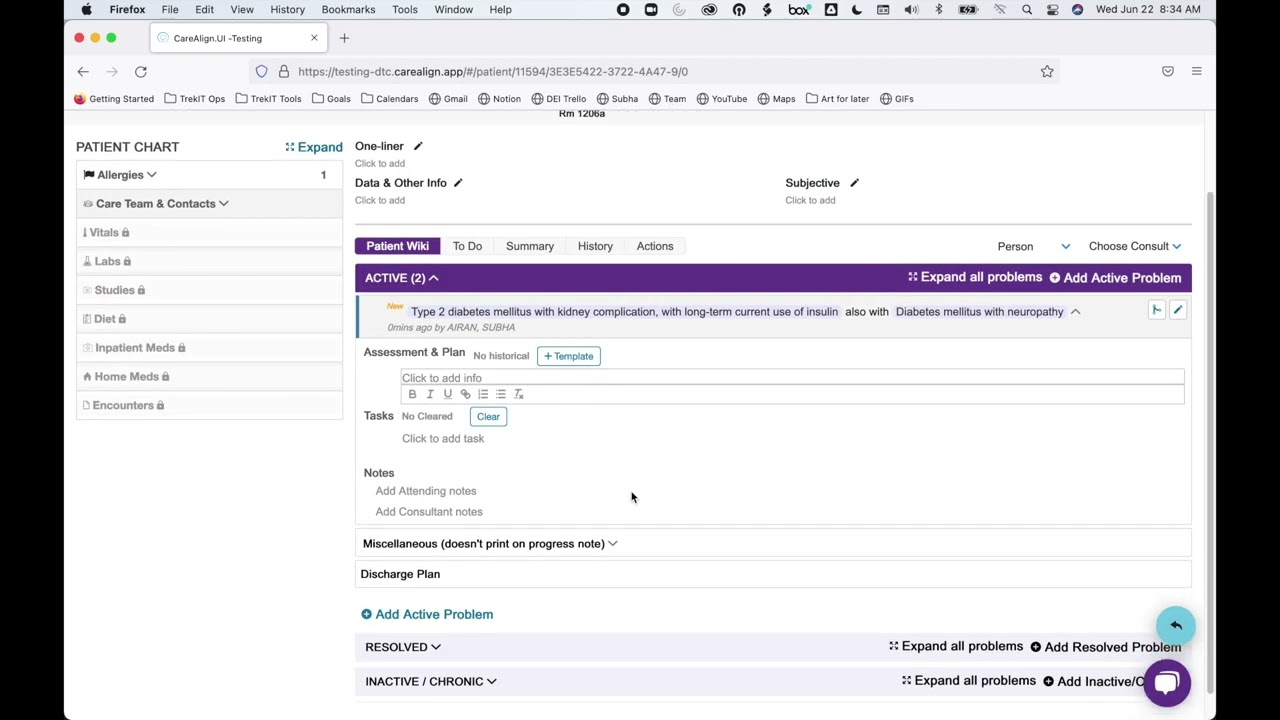Edit the diabetes problem via pencil icon
Image resolution: width=1280 pixels, height=720 pixels.
pyautogui.click(x=1178, y=311)
